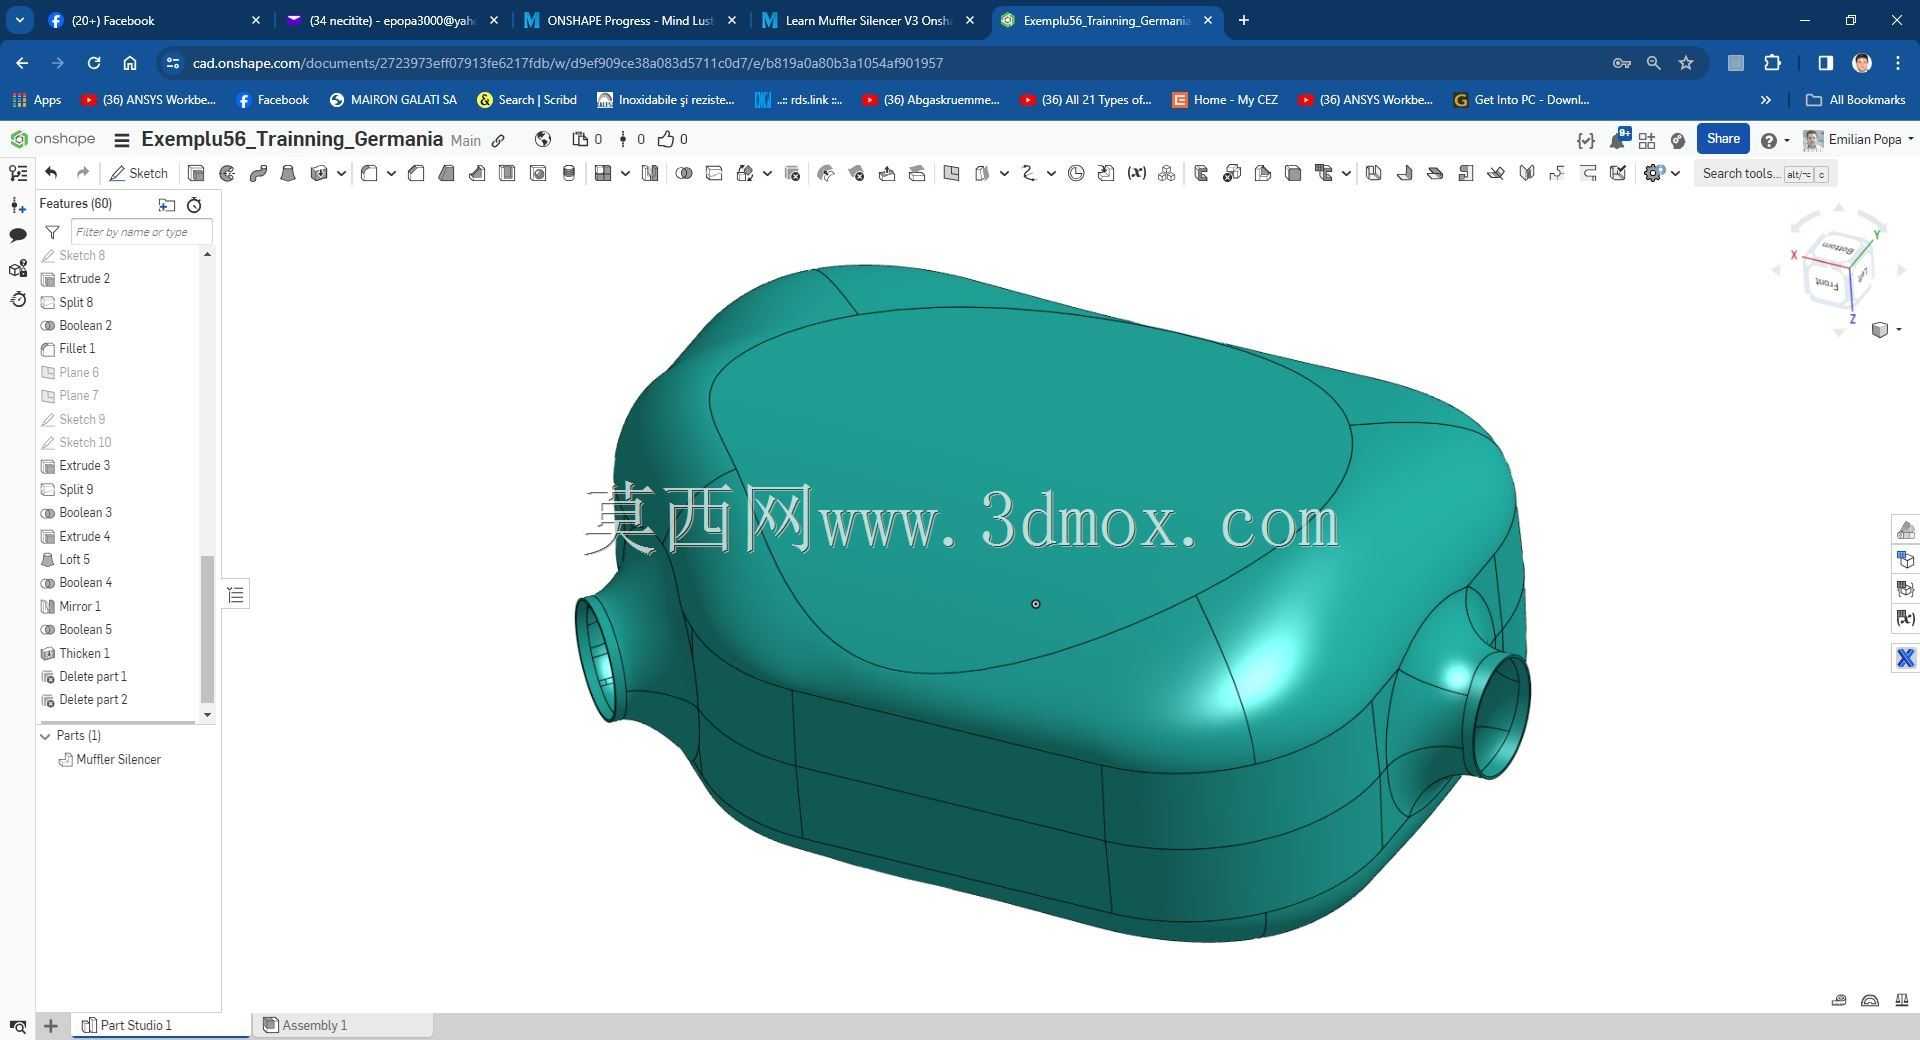The width and height of the screenshot is (1920, 1040).
Task: Collapse the Parts (1) section
Action: 45,736
